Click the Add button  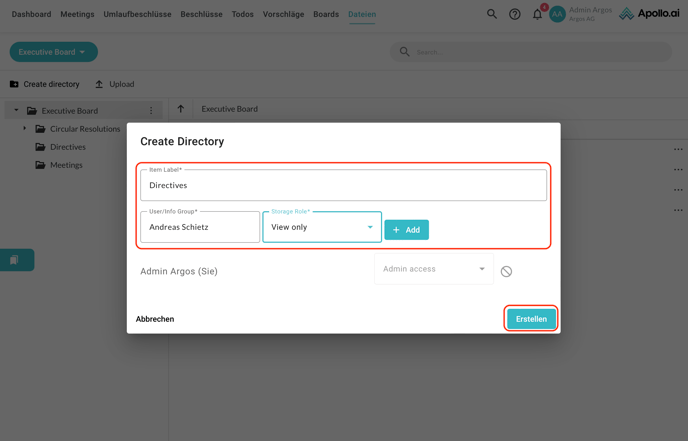pyautogui.click(x=406, y=230)
